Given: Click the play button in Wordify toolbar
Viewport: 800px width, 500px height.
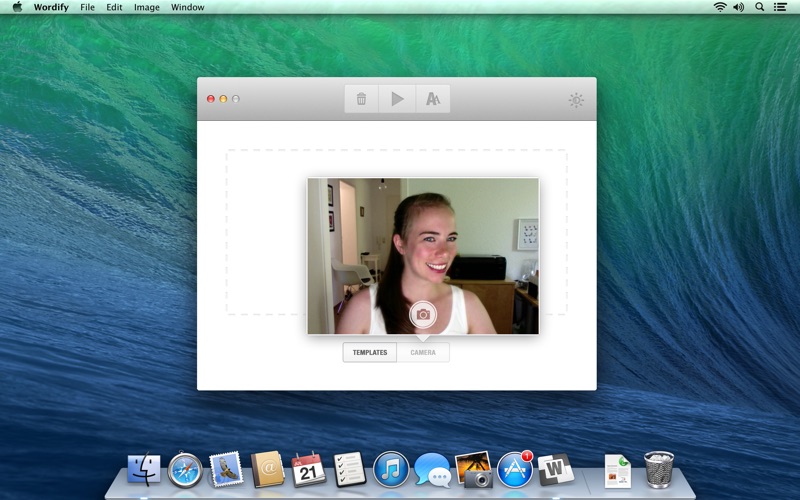Looking at the screenshot, I should coord(397,98).
